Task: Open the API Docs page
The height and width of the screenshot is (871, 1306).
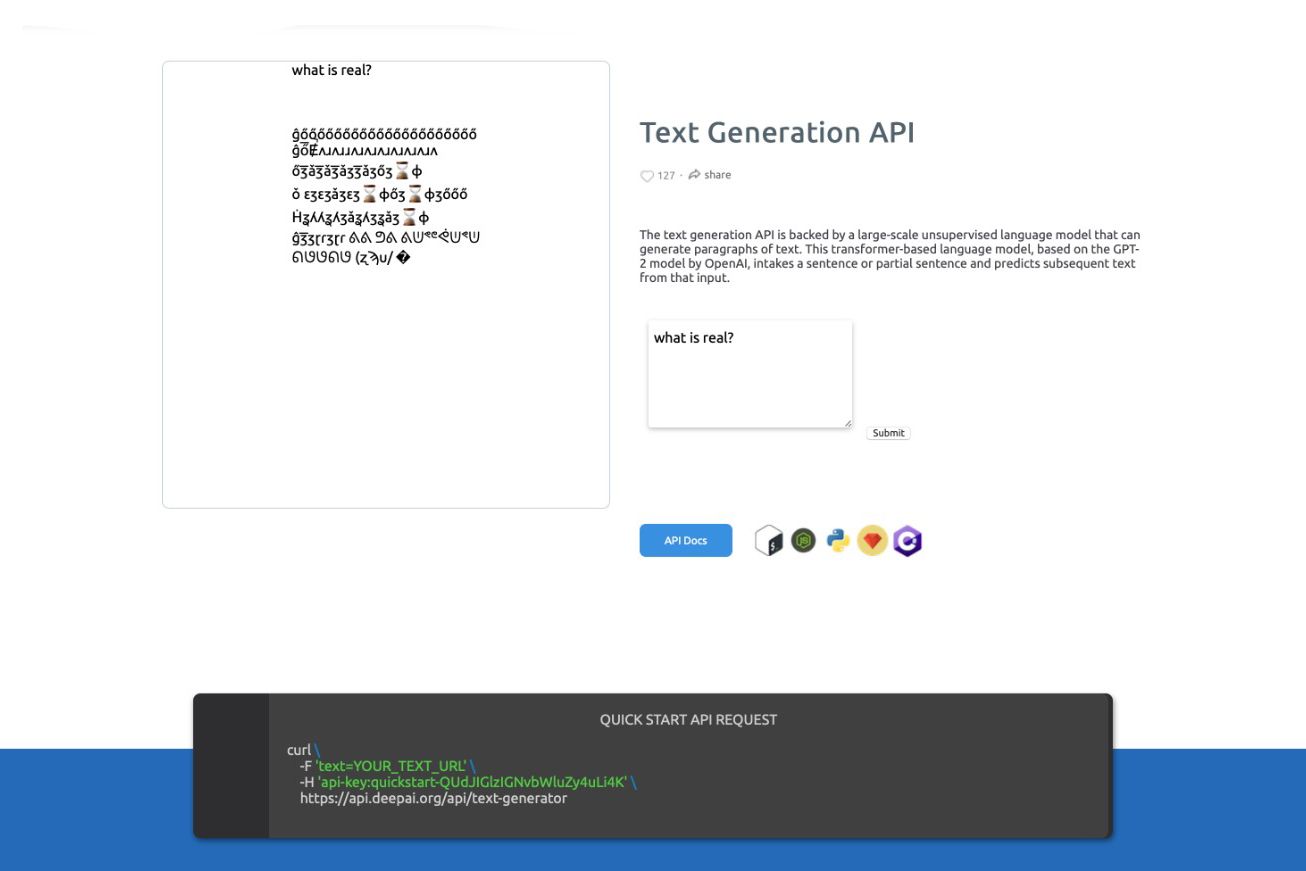Action: tap(686, 540)
